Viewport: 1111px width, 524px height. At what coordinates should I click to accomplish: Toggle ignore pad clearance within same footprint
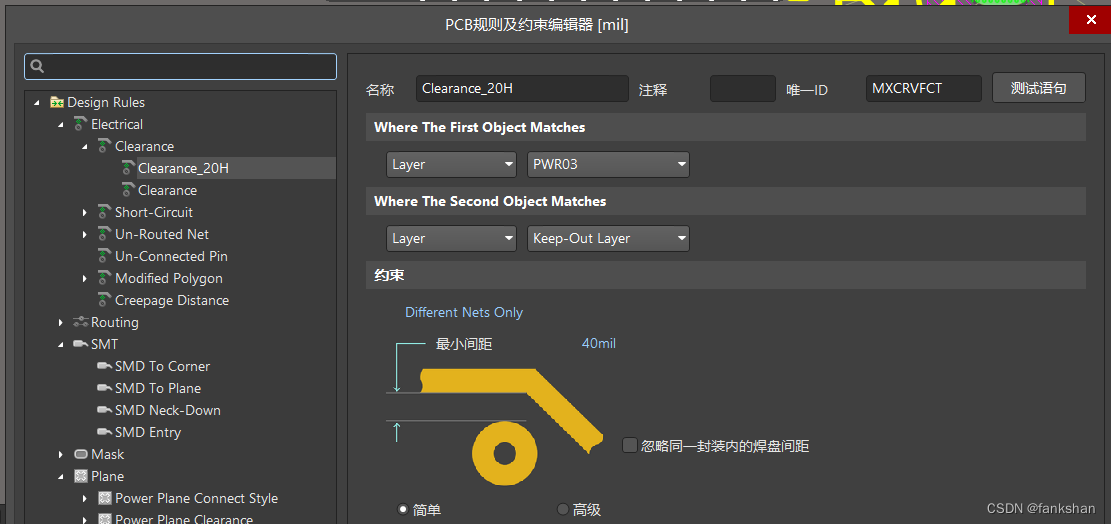pyautogui.click(x=629, y=445)
